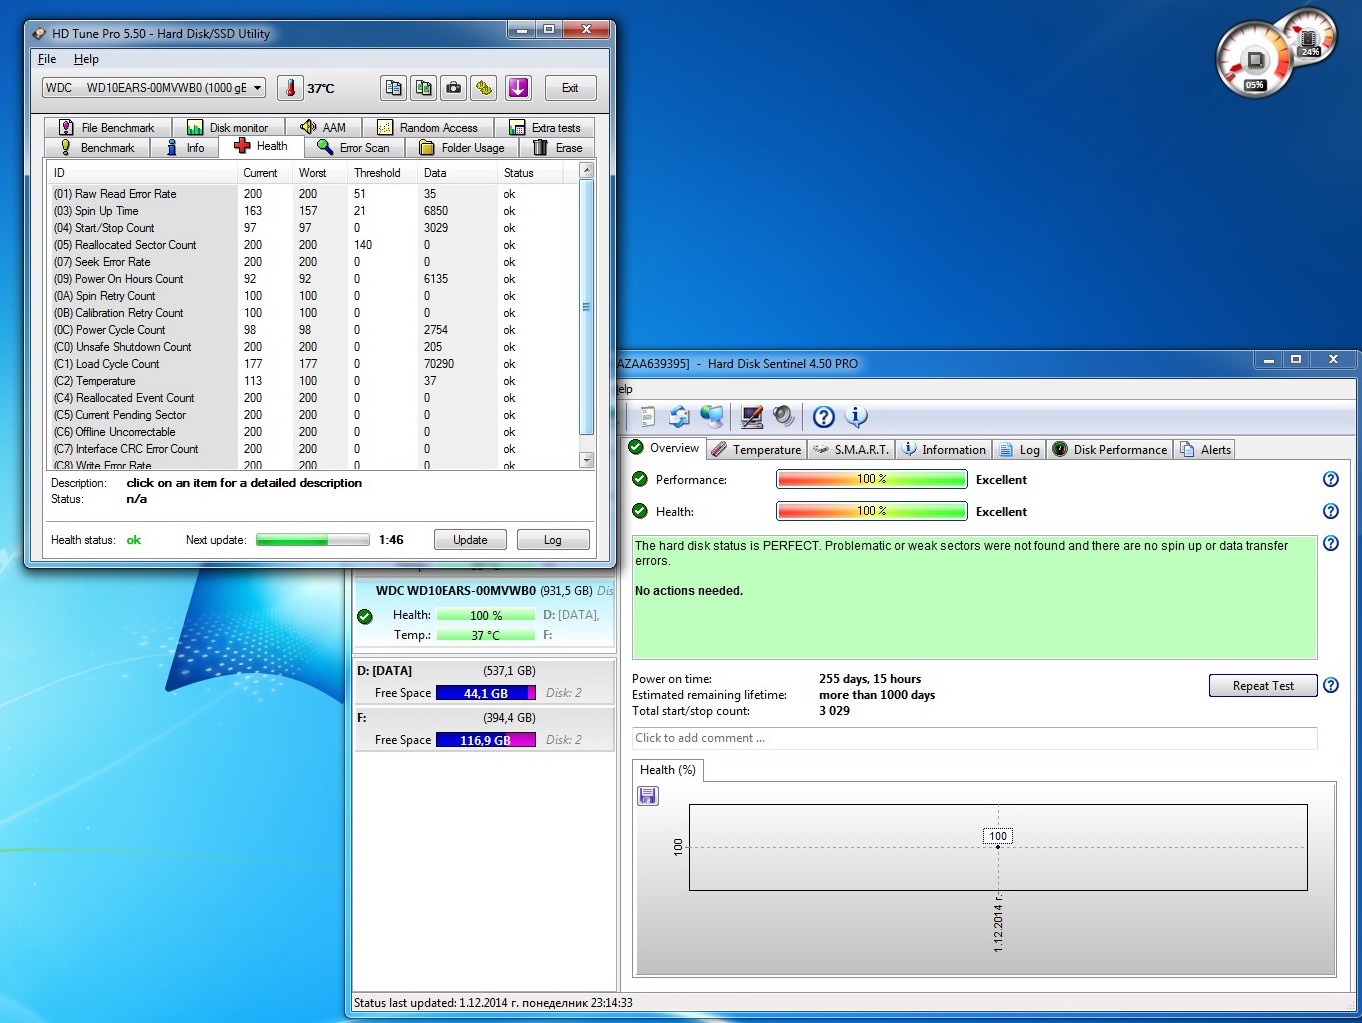Open the blue question mark help toolbar icon
This screenshot has height=1023, width=1362.
pyautogui.click(x=823, y=416)
